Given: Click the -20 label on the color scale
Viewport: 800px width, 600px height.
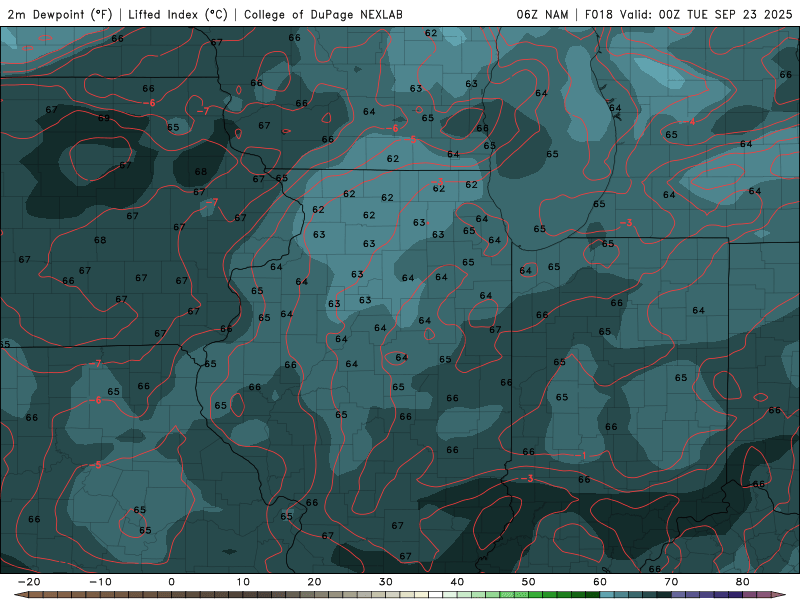Looking at the screenshot, I should [x=29, y=582].
